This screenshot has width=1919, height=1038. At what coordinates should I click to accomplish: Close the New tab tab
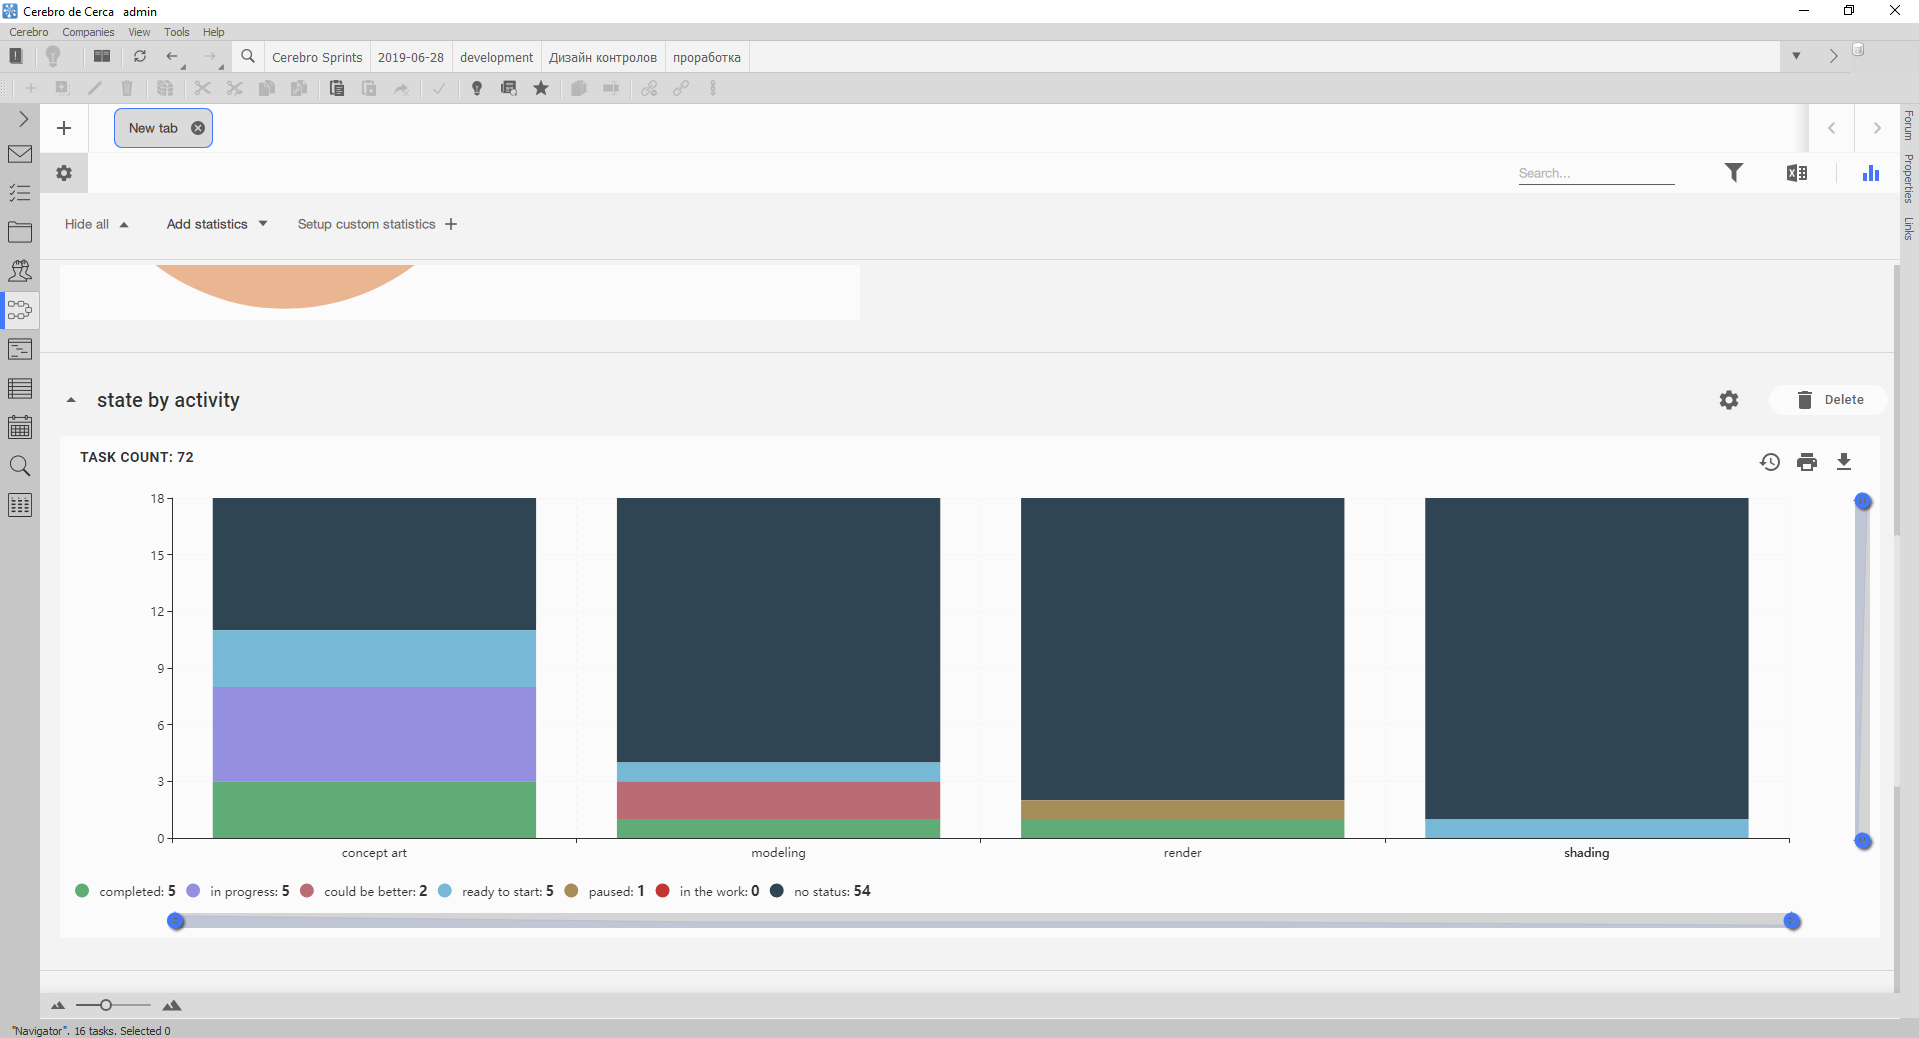[x=198, y=128]
